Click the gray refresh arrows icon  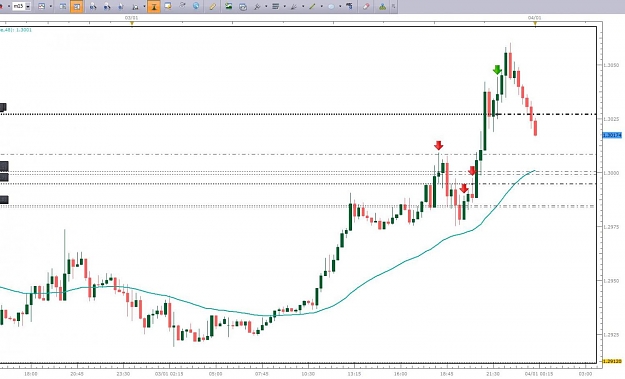pyautogui.click(x=182, y=6)
